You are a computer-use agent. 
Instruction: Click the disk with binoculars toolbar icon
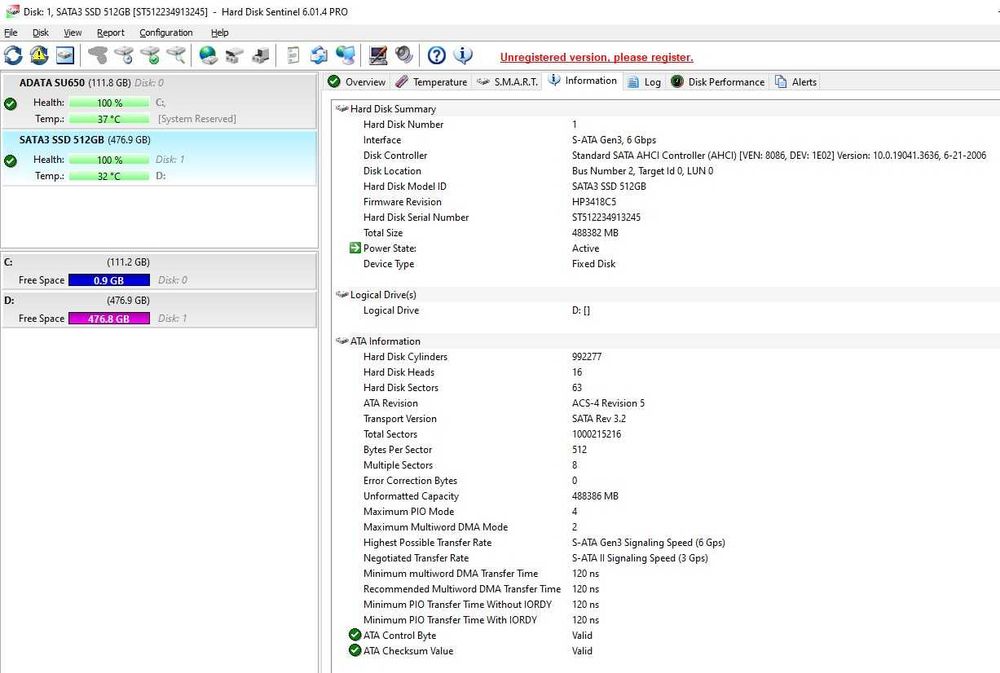pyautogui.click(x=234, y=55)
